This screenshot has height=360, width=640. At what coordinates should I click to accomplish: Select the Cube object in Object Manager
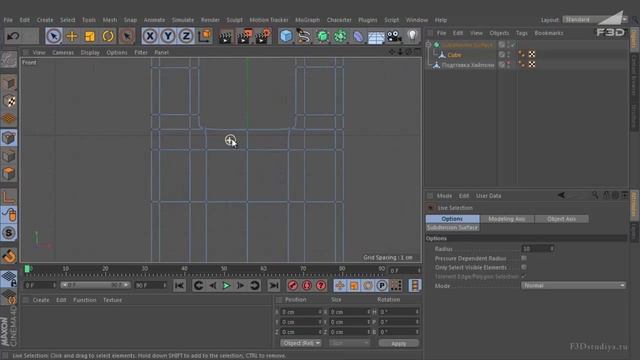pyautogui.click(x=454, y=55)
